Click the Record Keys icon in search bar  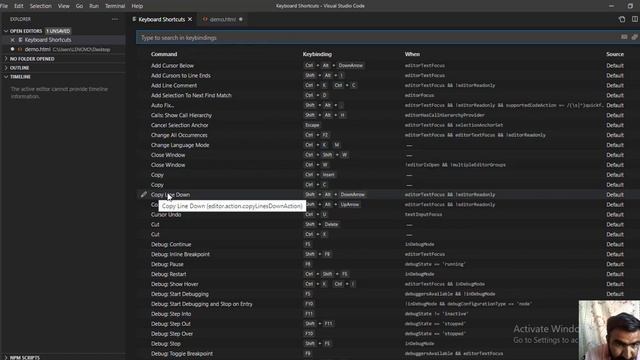[624, 37]
